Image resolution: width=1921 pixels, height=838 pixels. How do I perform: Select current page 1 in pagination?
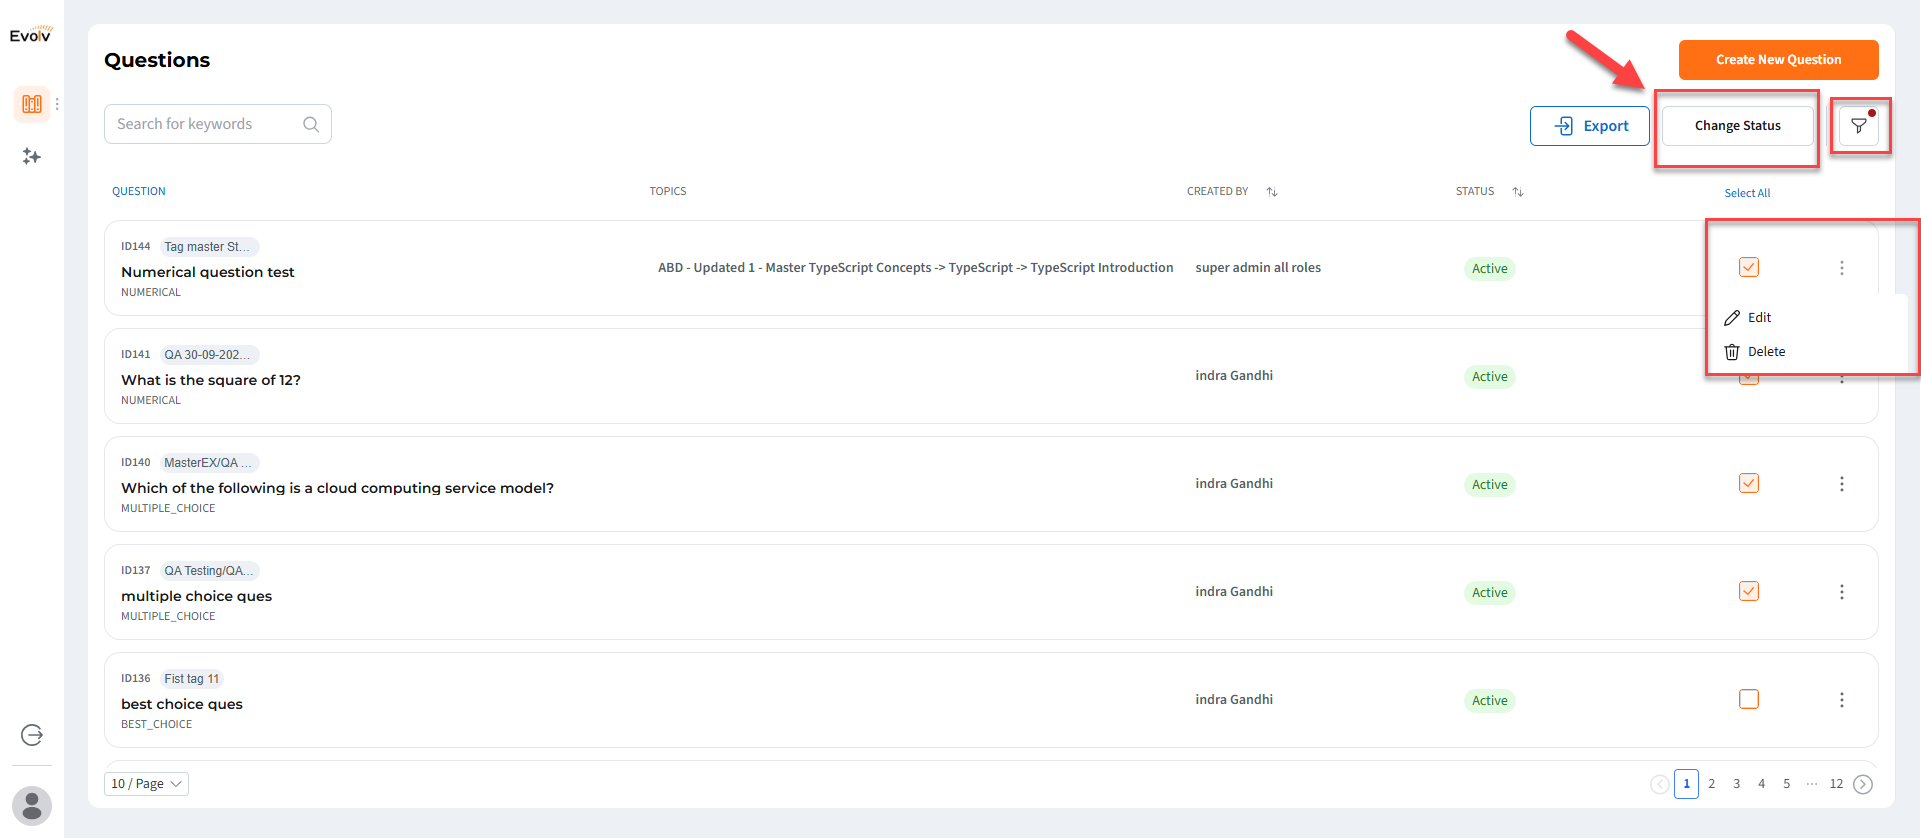(1687, 784)
